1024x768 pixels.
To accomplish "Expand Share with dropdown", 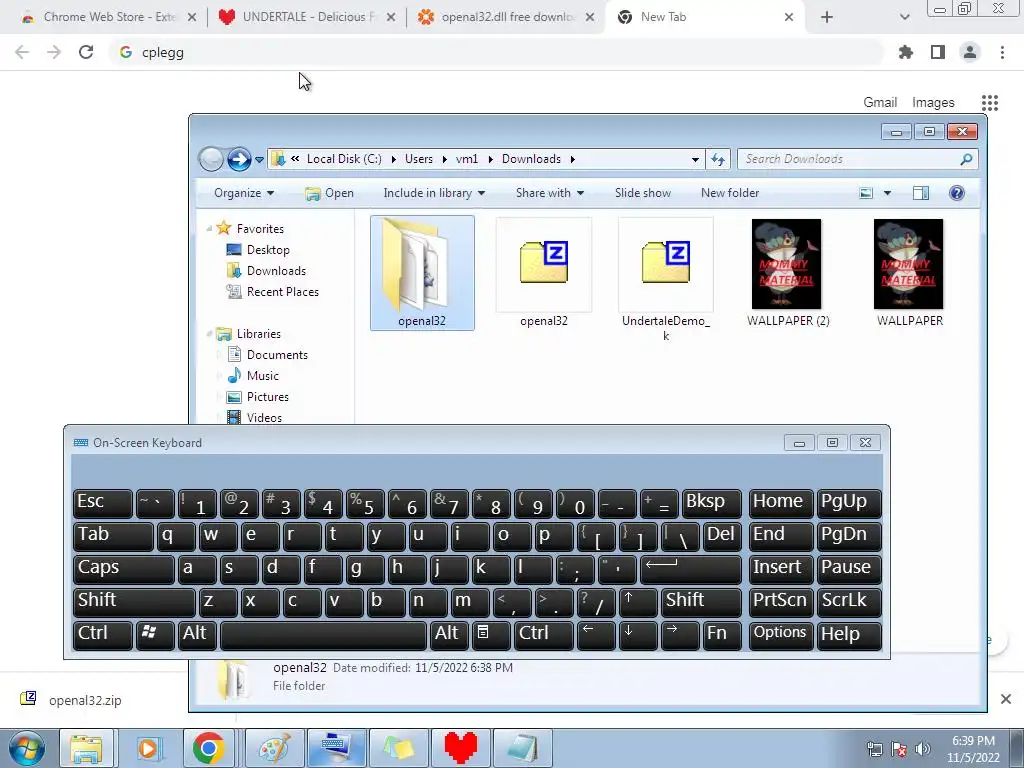I will [x=550, y=193].
